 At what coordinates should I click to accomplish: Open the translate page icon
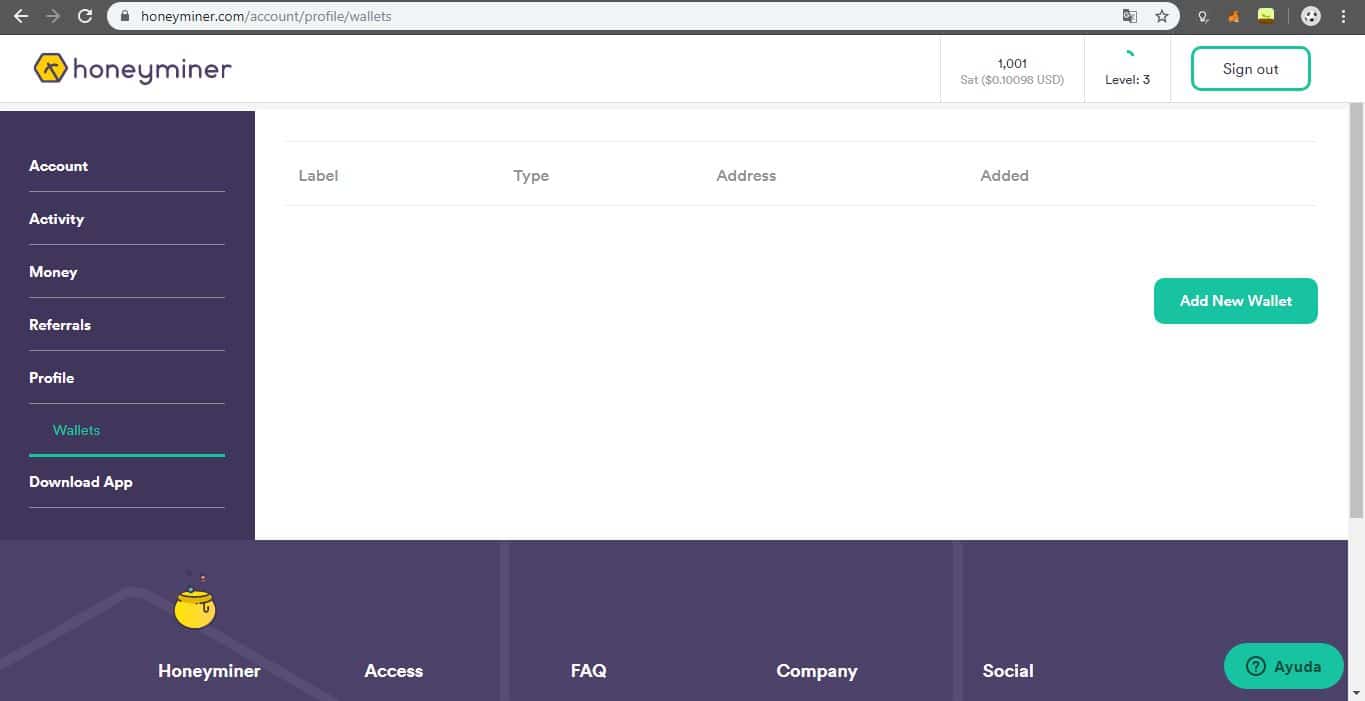click(x=1130, y=16)
